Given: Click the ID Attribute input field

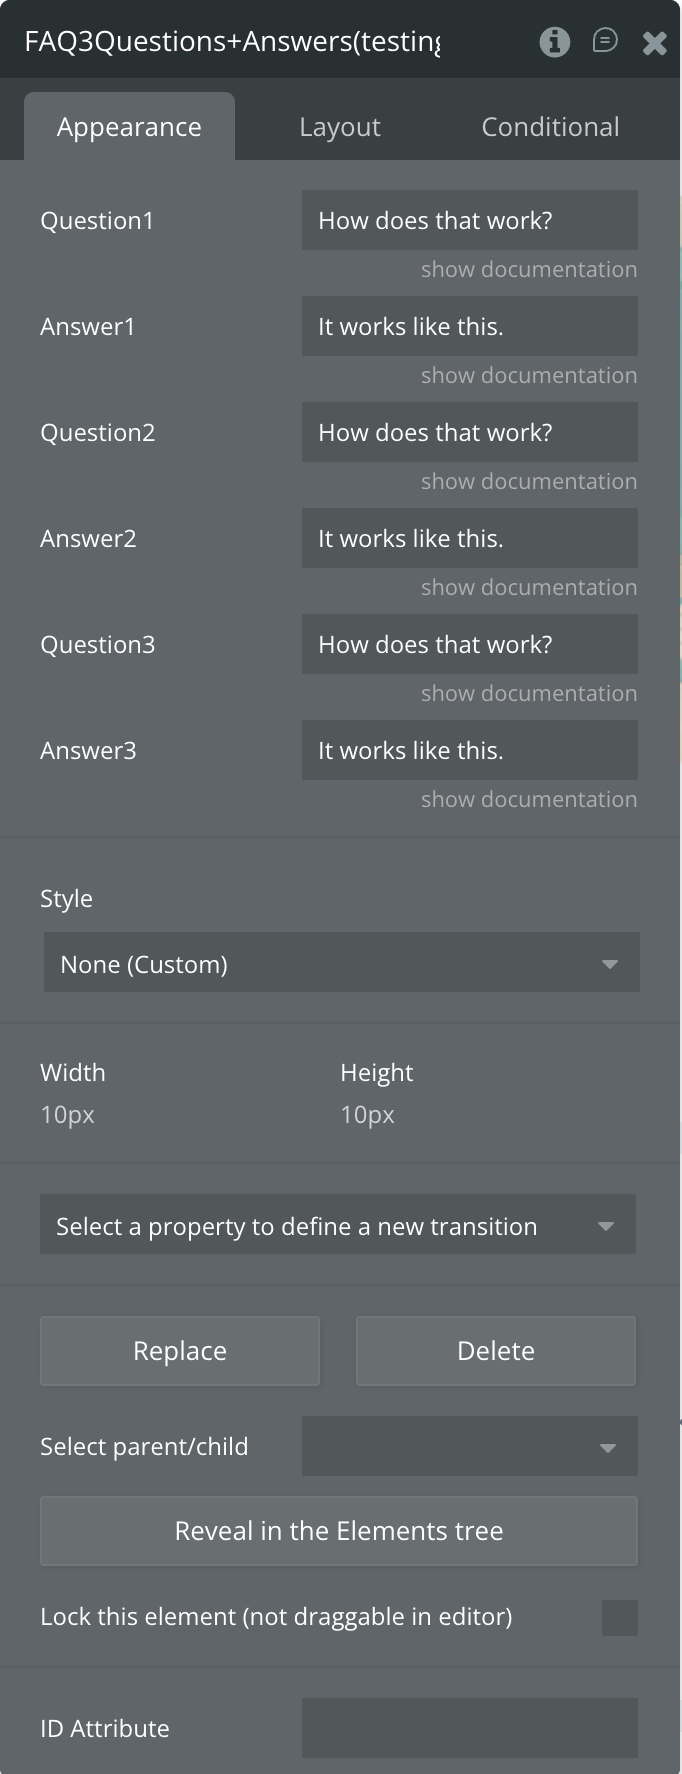Looking at the screenshot, I should pos(469,1728).
